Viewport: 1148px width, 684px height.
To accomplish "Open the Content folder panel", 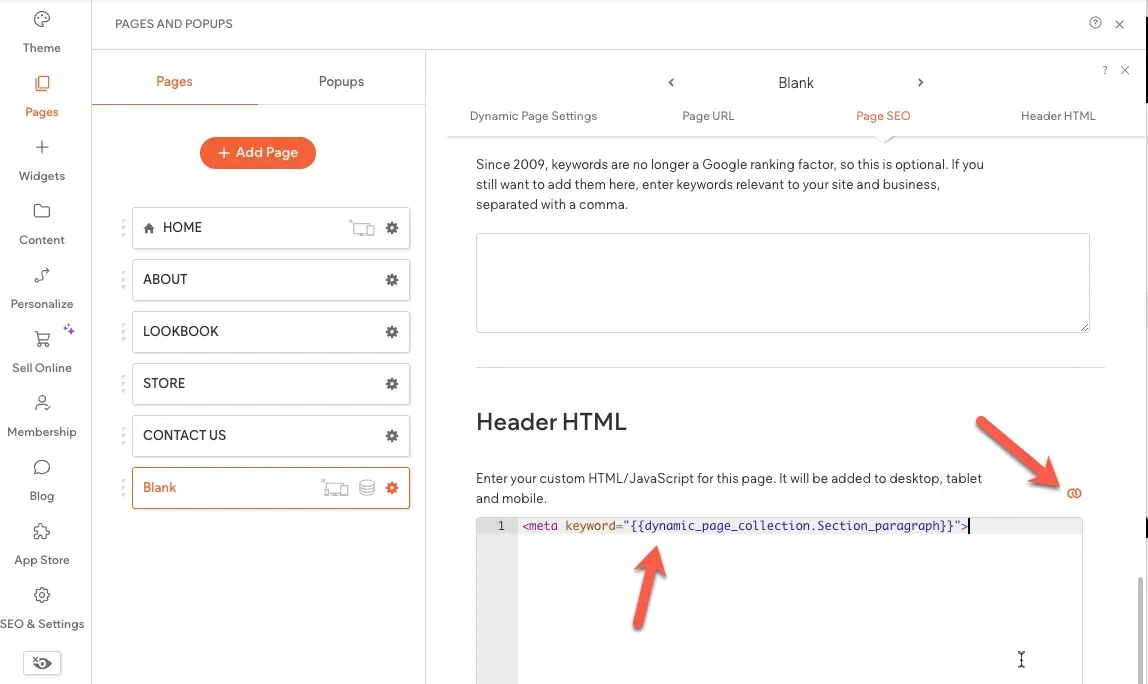I will [x=42, y=225].
